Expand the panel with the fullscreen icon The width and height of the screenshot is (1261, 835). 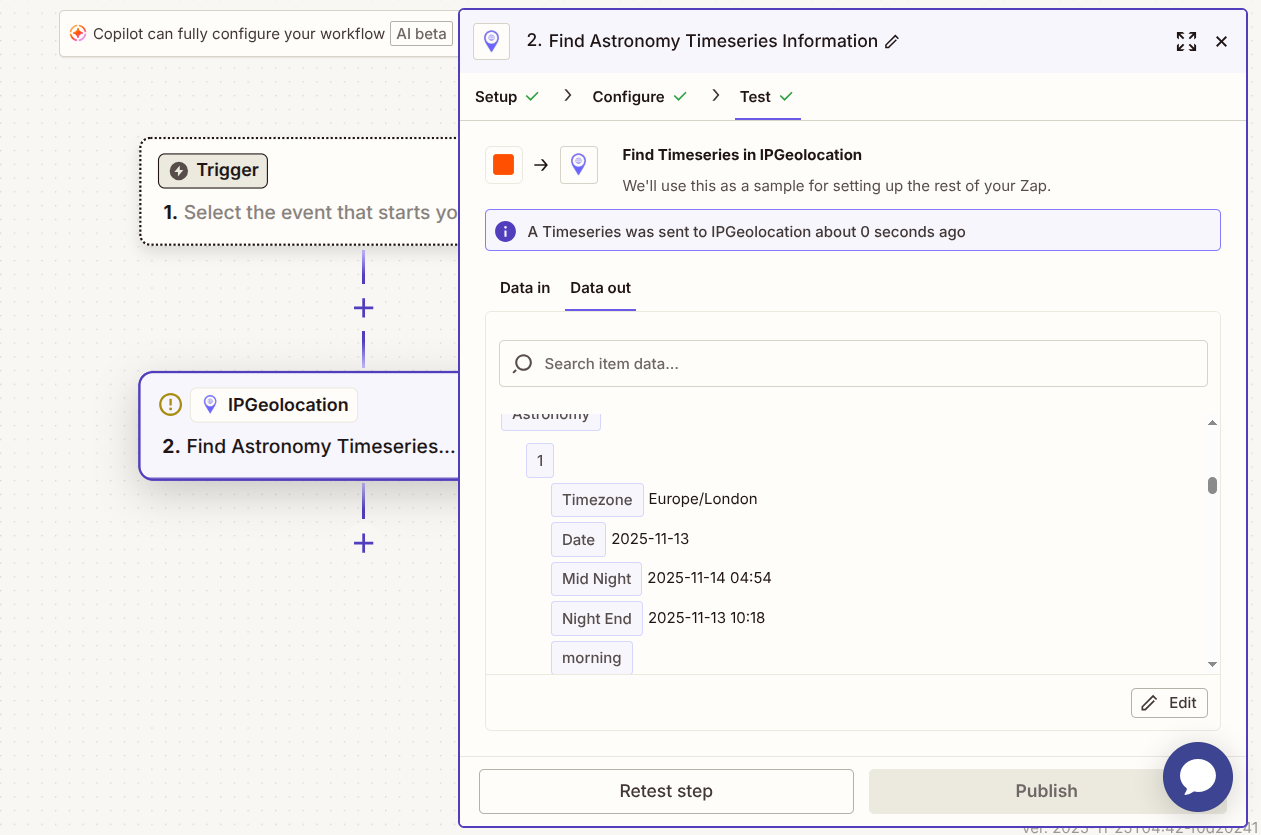1186,42
